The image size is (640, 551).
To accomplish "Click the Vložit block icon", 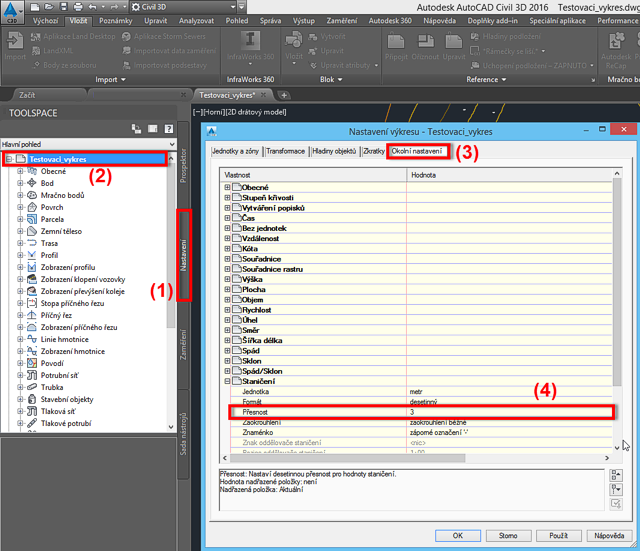I will click(x=293, y=40).
